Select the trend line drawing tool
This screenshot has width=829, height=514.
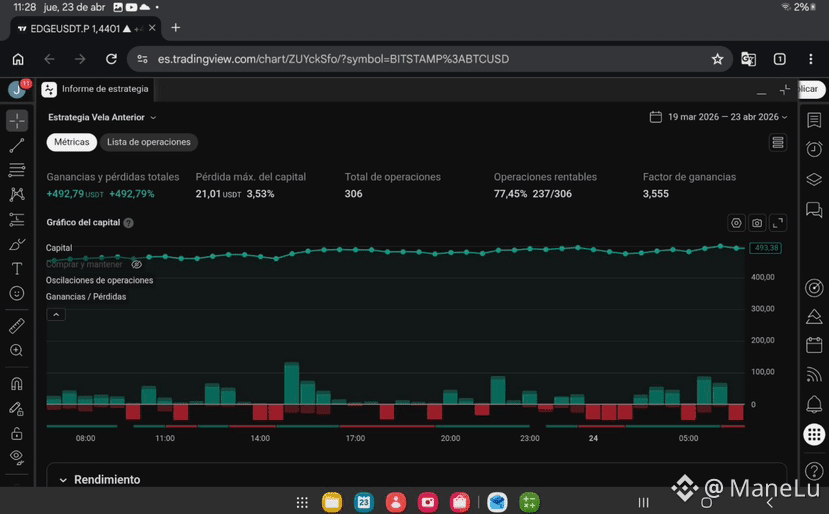tap(17, 145)
